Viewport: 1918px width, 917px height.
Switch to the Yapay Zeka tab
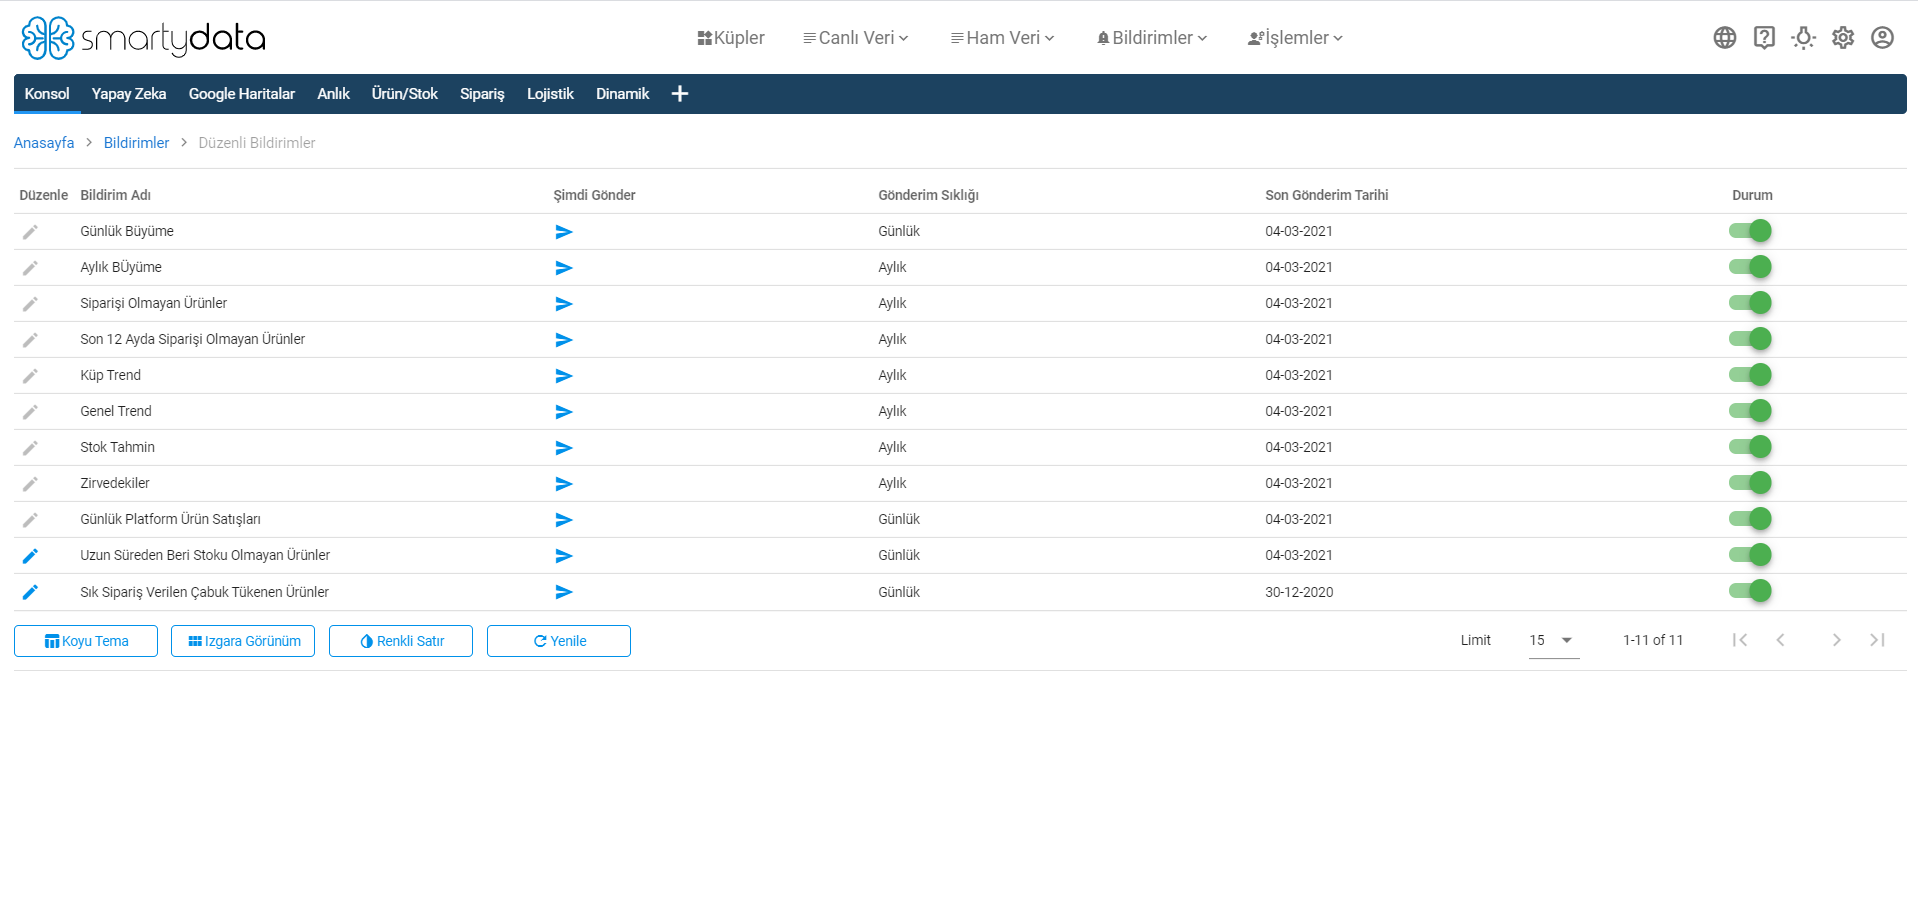(x=129, y=94)
